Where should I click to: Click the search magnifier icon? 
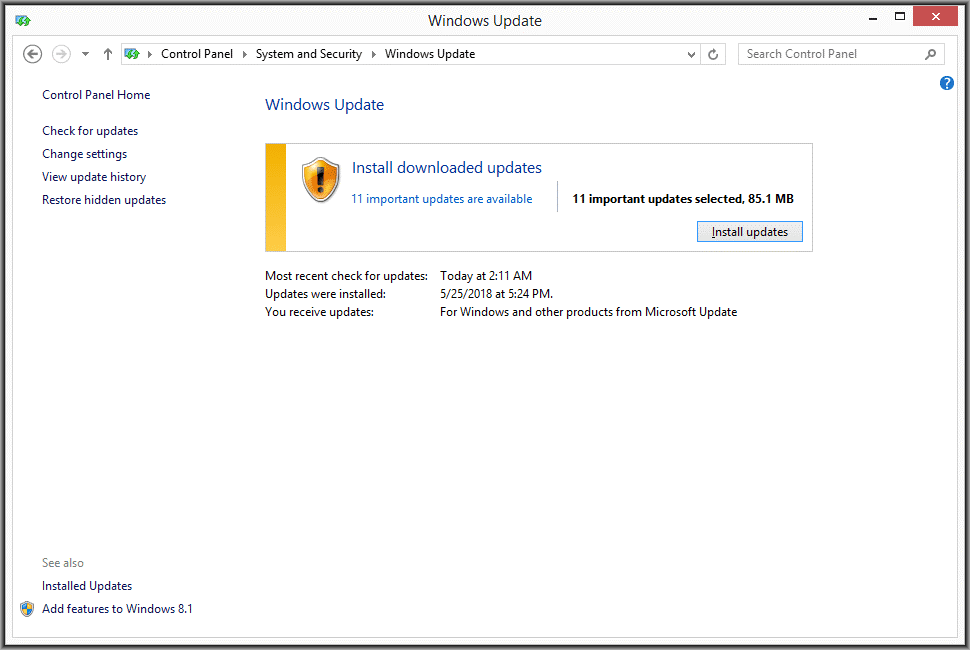click(930, 54)
